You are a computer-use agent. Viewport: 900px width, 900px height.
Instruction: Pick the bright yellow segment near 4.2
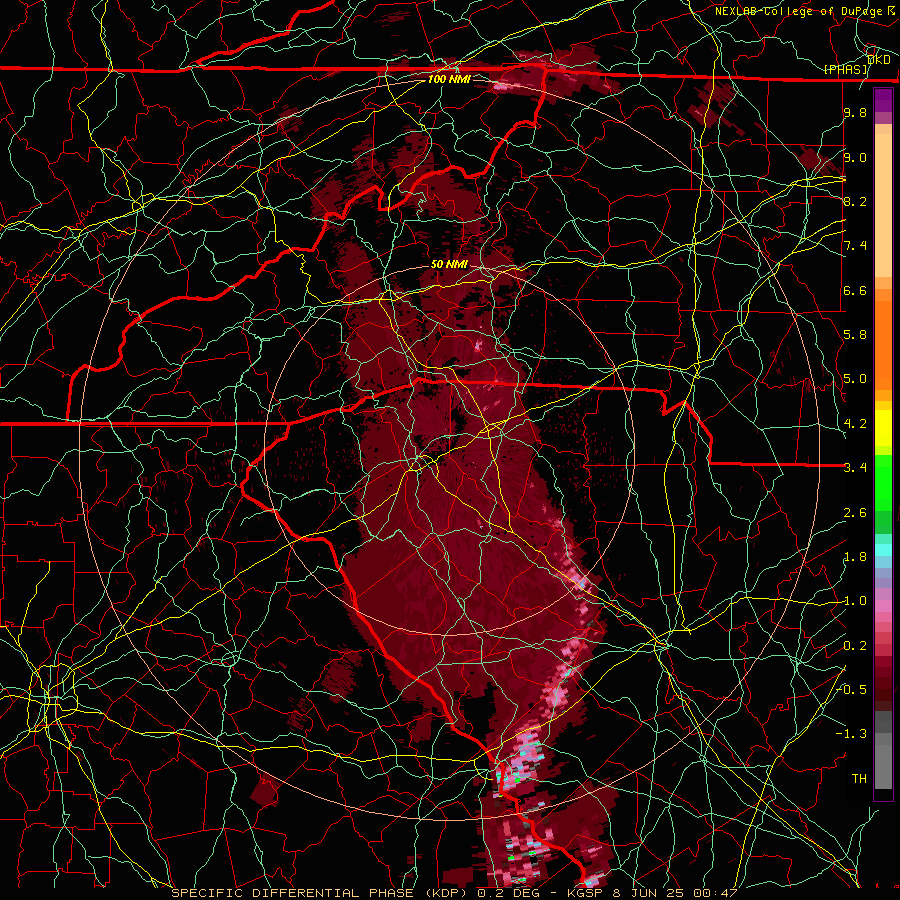pyautogui.click(x=883, y=428)
